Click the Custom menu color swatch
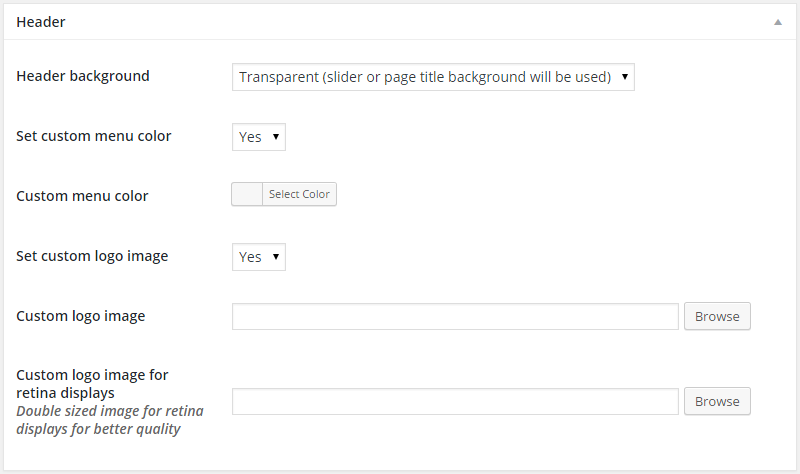This screenshot has width=800, height=474. coord(247,194)
